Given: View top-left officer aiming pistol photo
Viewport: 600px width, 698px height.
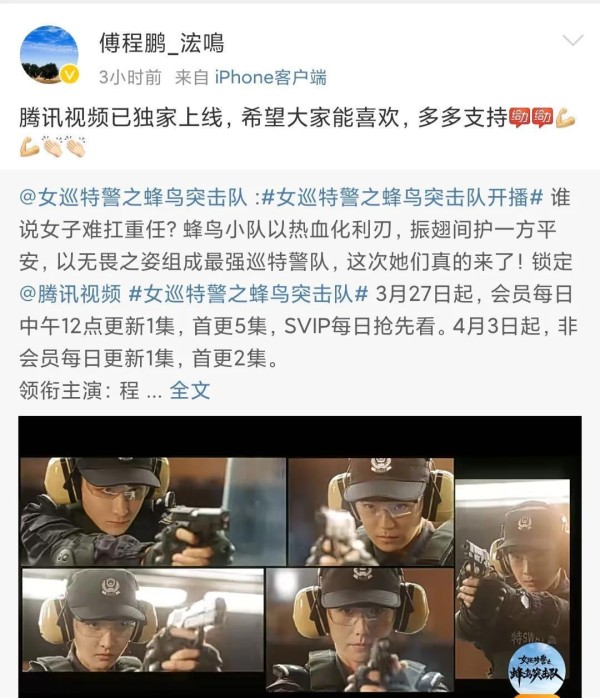Looking at the screenshot, I should [153, 512].
